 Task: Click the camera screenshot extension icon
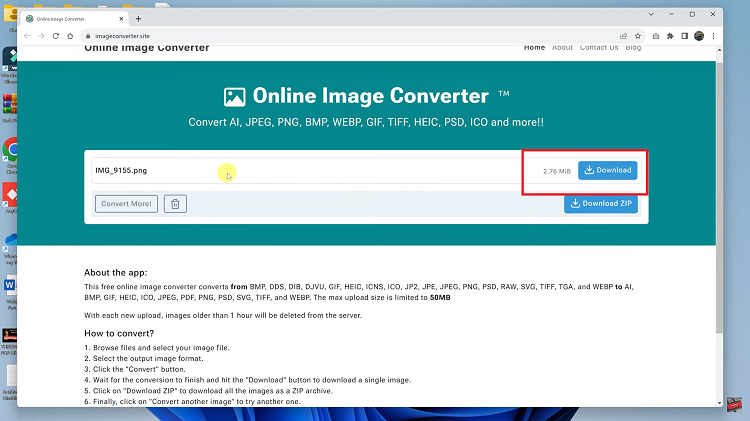(x=656, y=36)
